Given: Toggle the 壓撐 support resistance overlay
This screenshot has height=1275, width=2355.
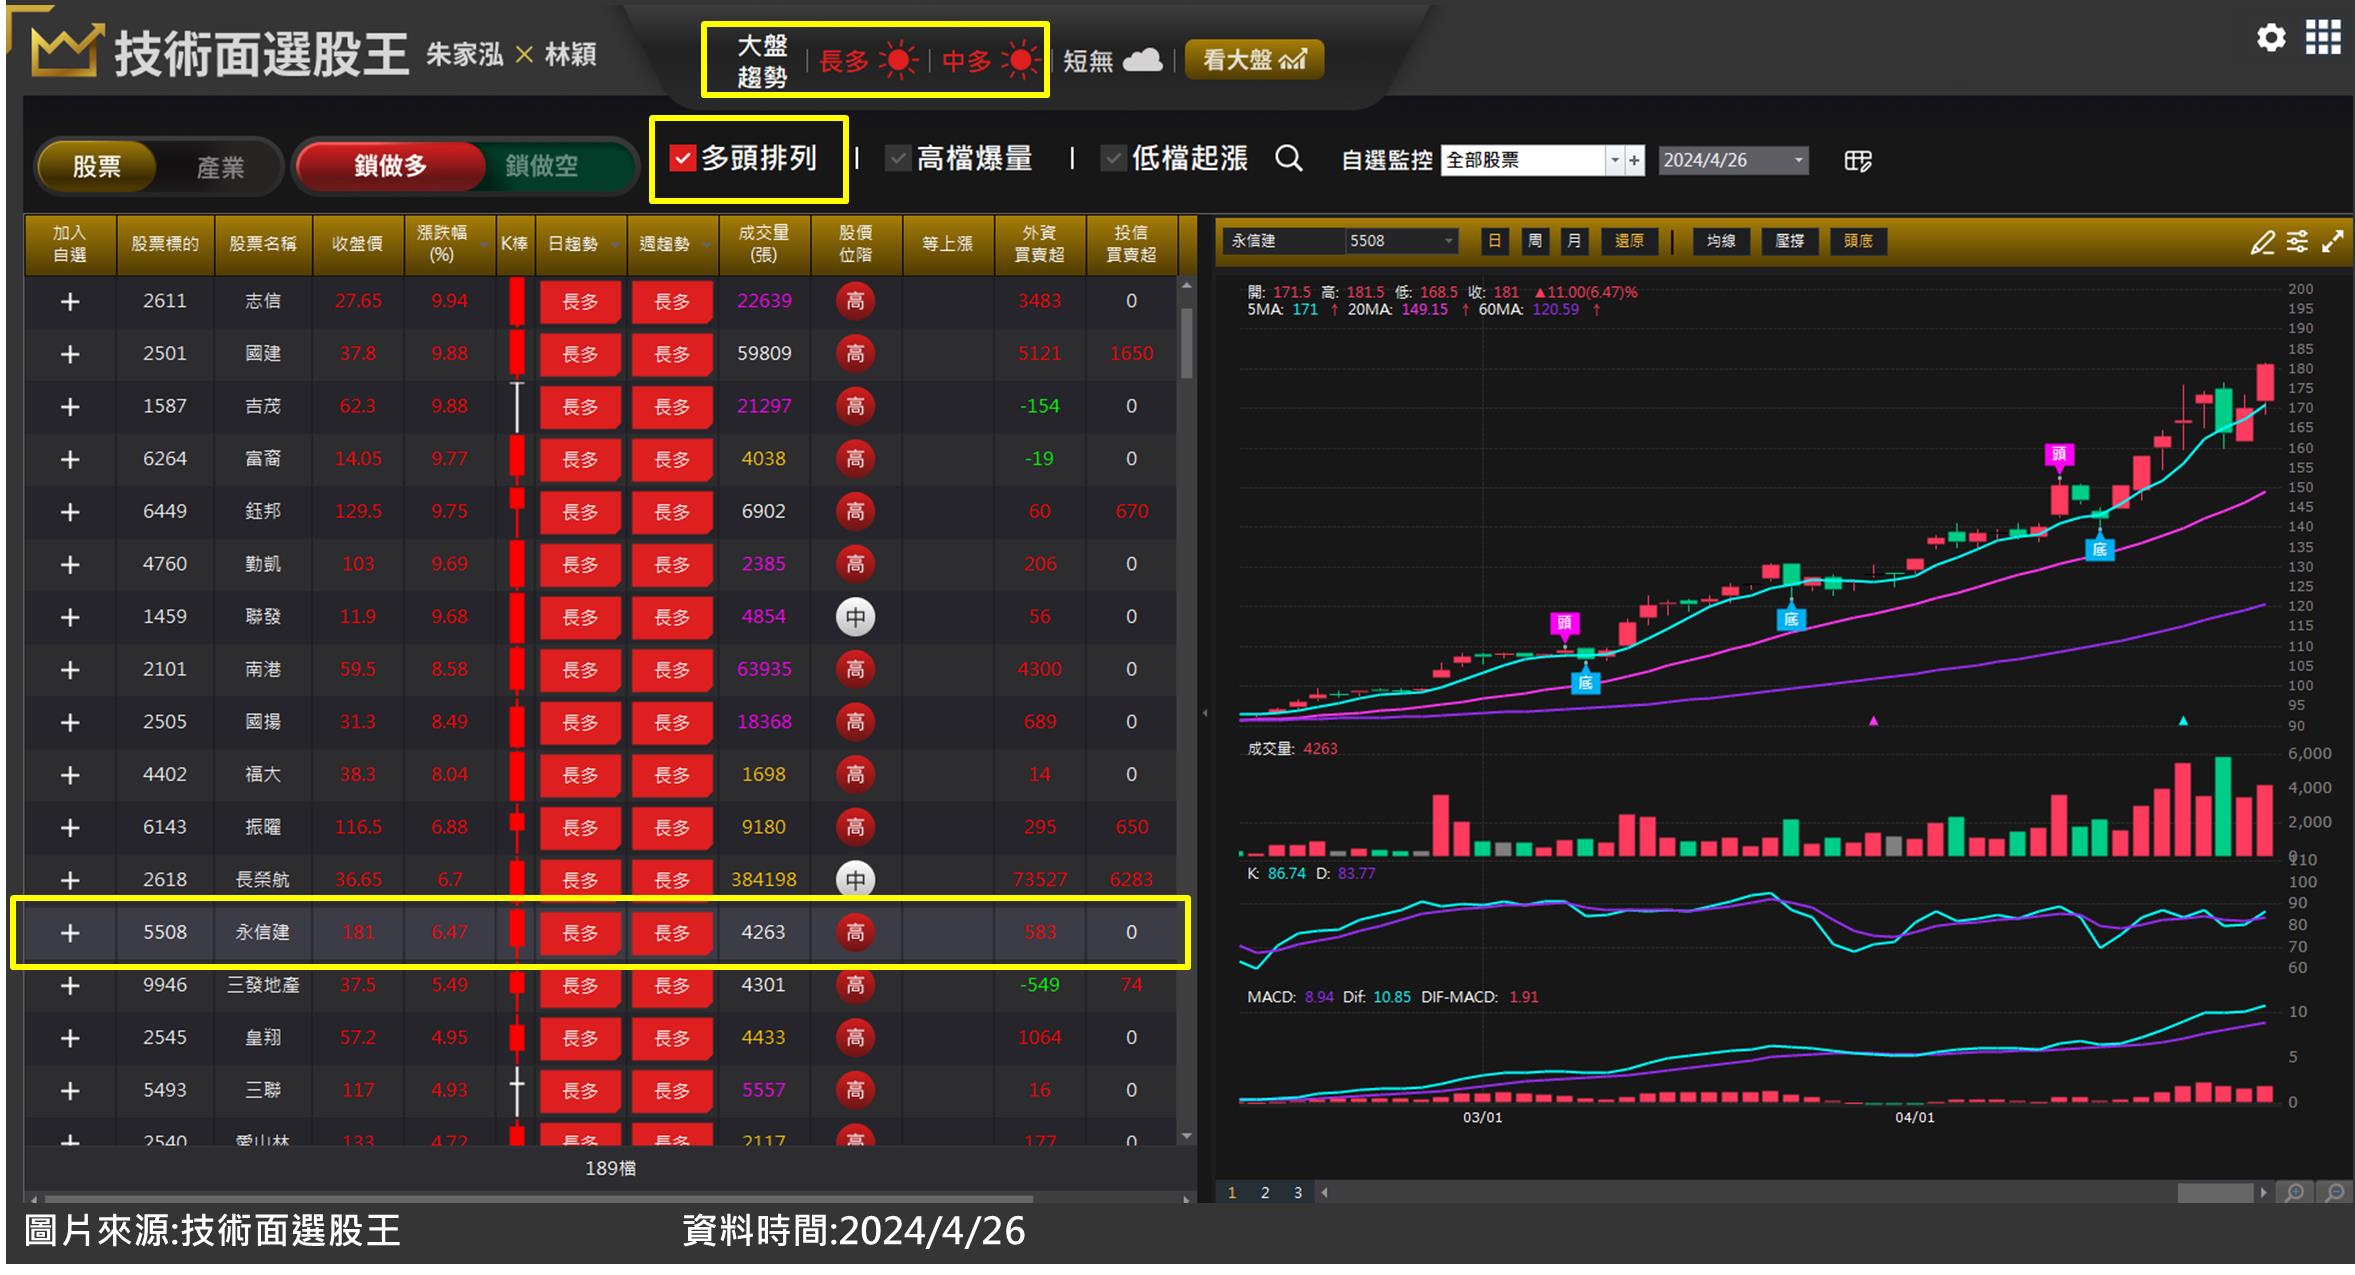Looking at the screenshot, I should click(x=1789, y=241).
